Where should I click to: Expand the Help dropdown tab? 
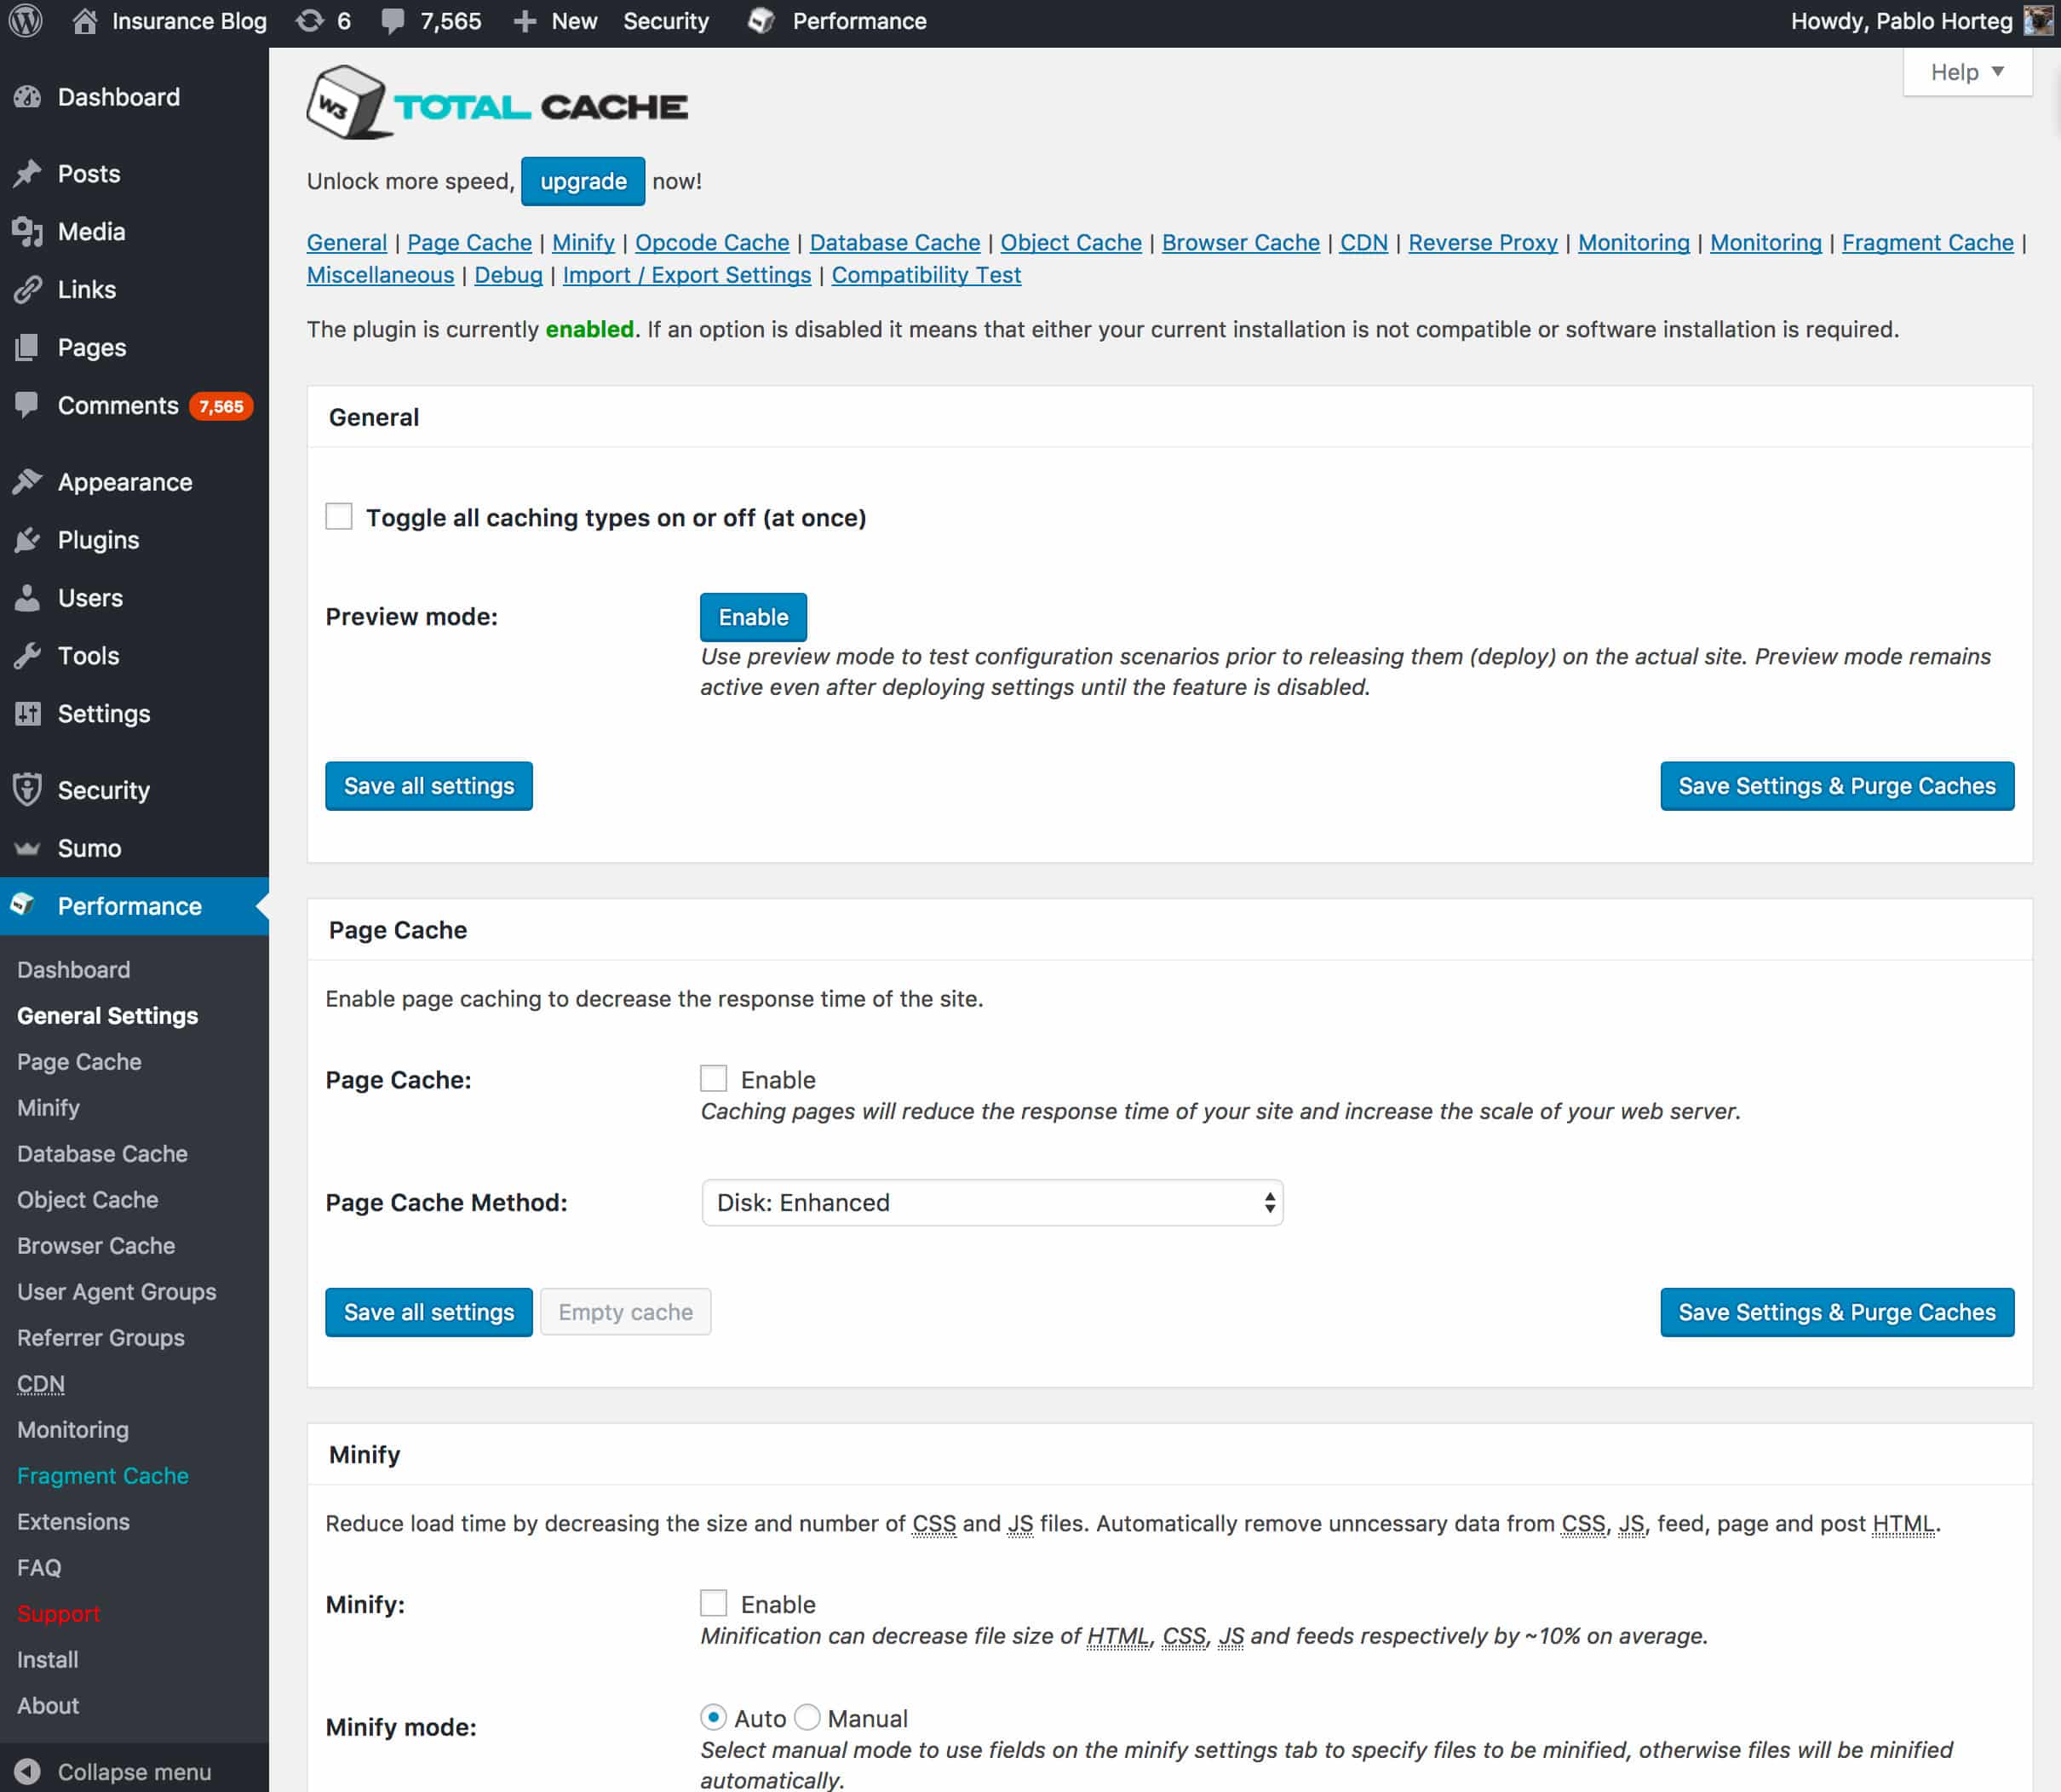(x=1967, y=72)
